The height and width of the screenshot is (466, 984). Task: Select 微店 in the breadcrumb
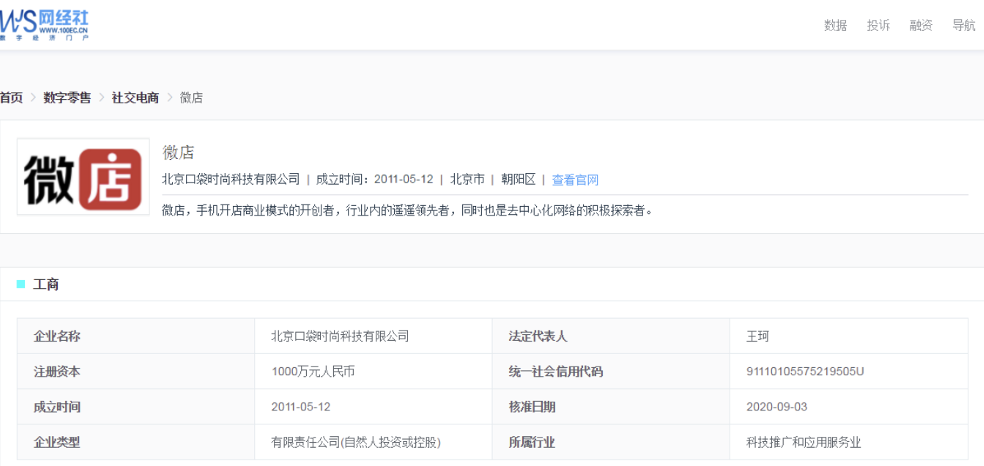click(x=191, y=98)
